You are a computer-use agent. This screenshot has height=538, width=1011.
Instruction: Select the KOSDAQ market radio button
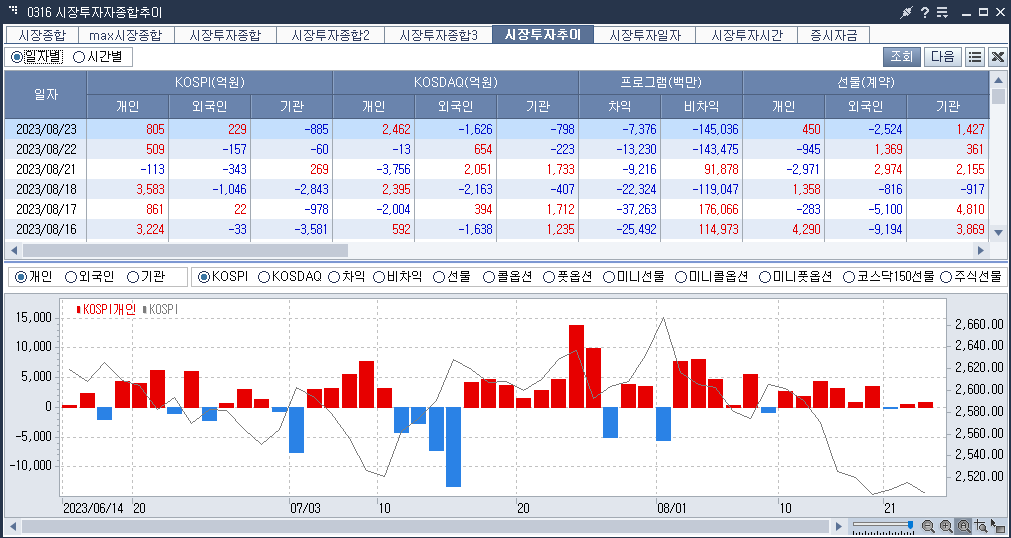[x=290, y=277]
